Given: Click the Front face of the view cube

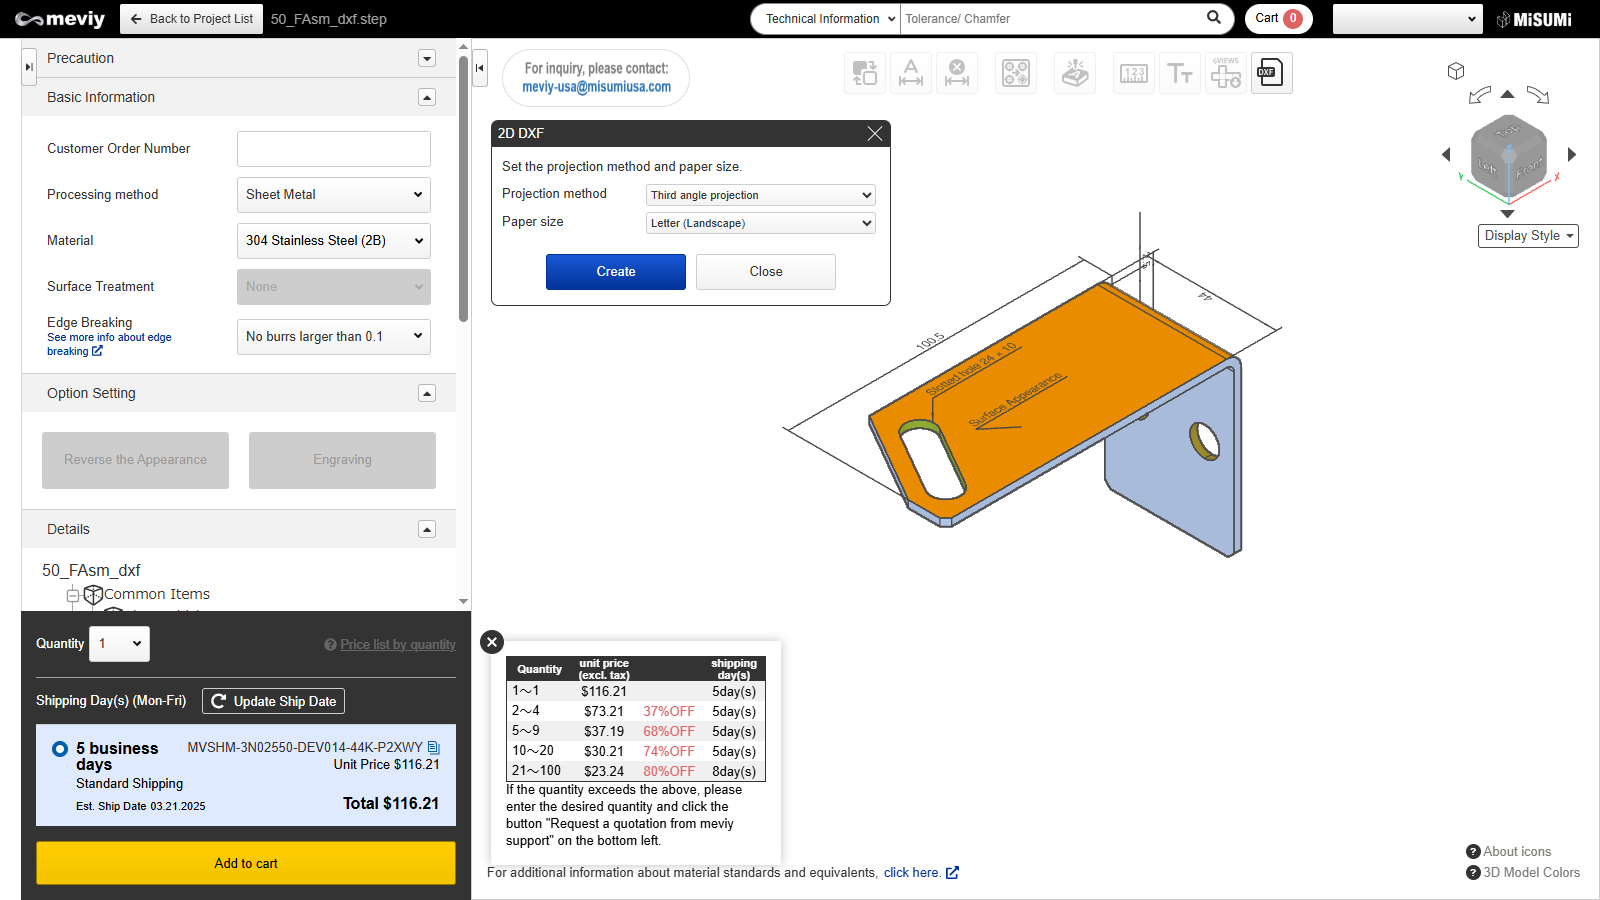Looking at the screenshot, I should (x=1530, y=169).
